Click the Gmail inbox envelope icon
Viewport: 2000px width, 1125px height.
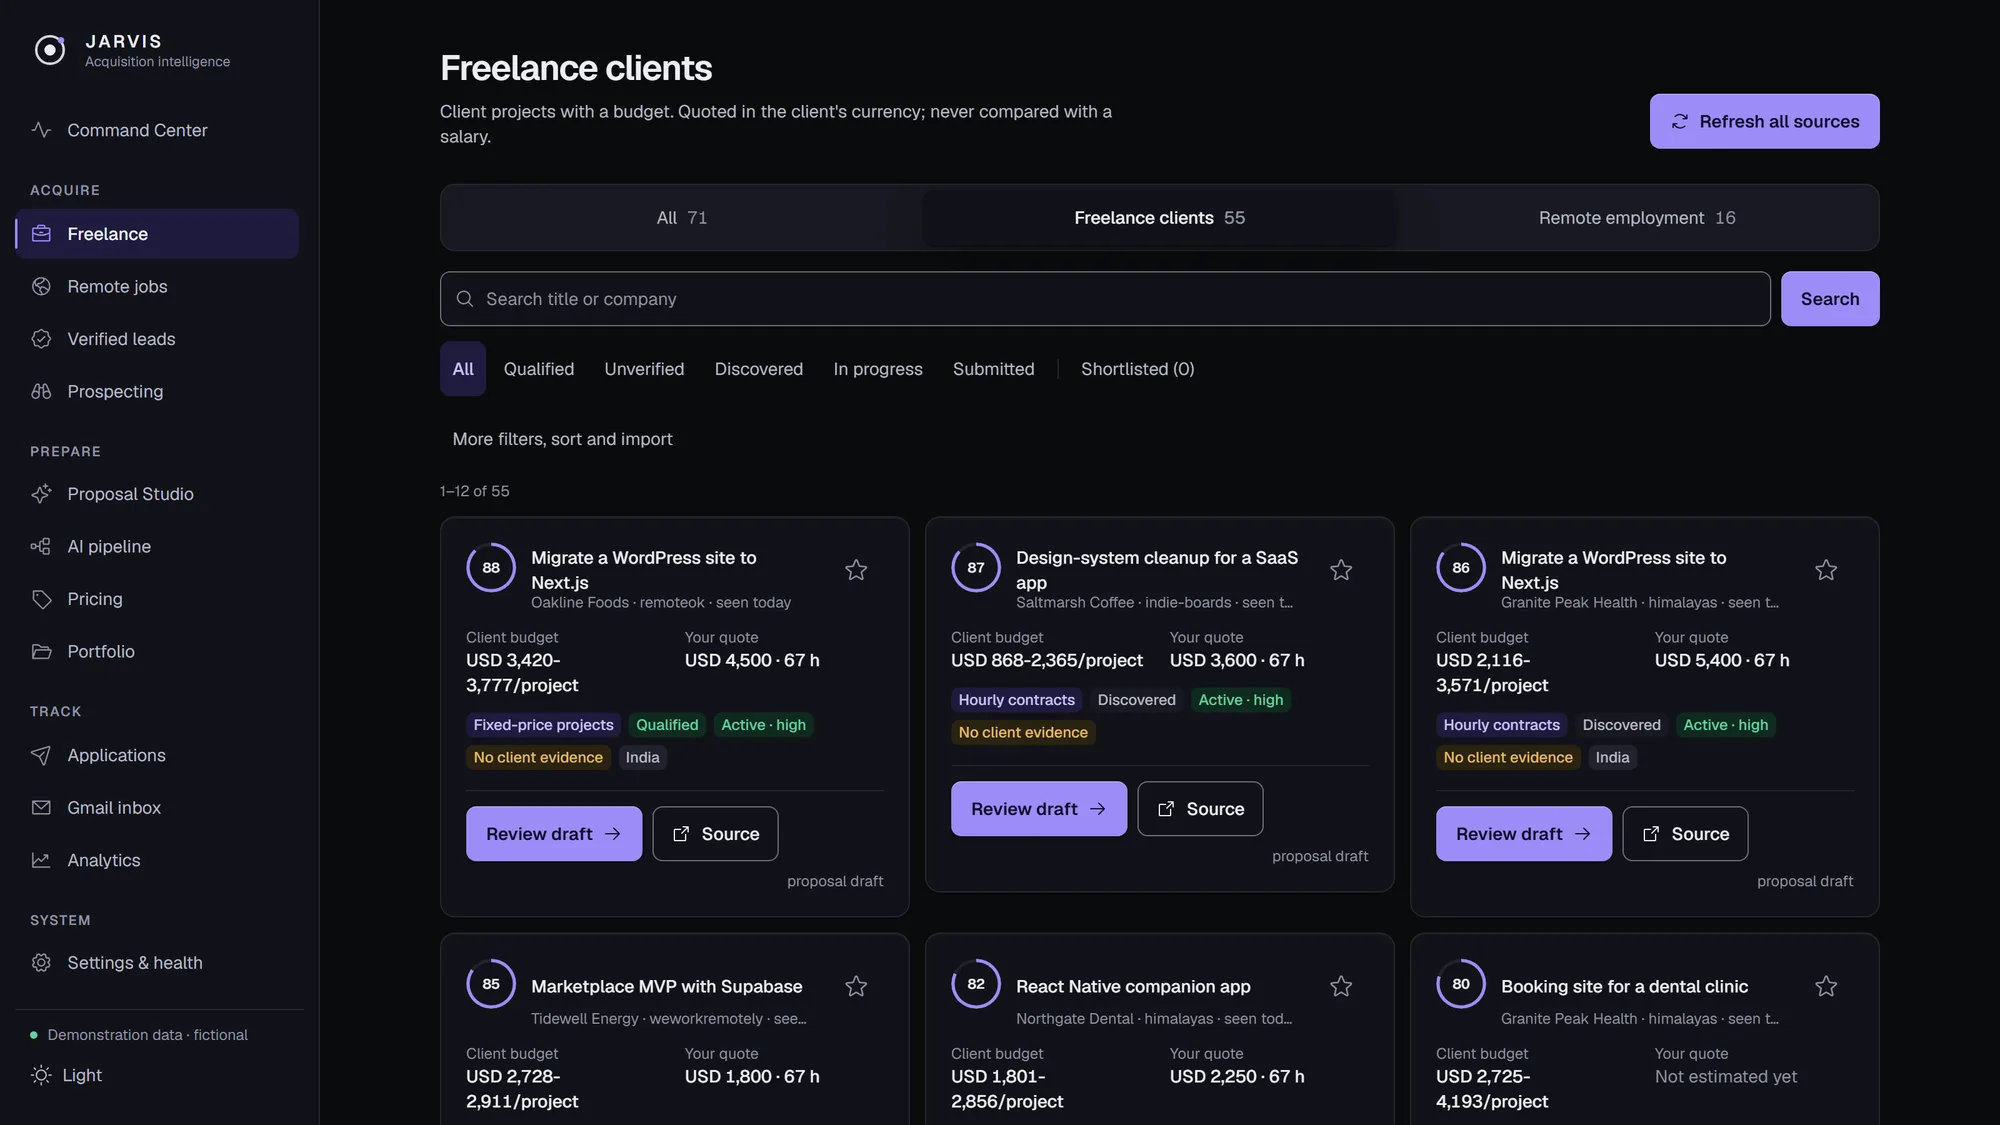41,808
